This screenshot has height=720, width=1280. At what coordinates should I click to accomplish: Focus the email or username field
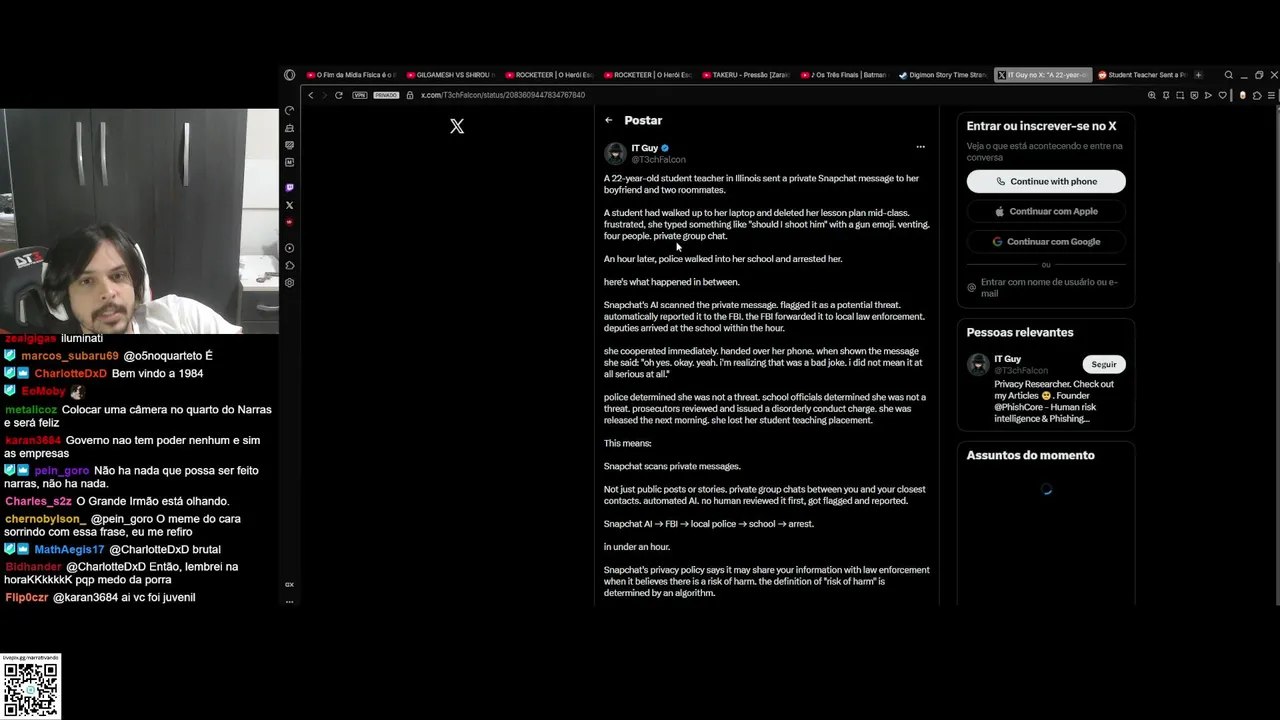(1046, 287)
